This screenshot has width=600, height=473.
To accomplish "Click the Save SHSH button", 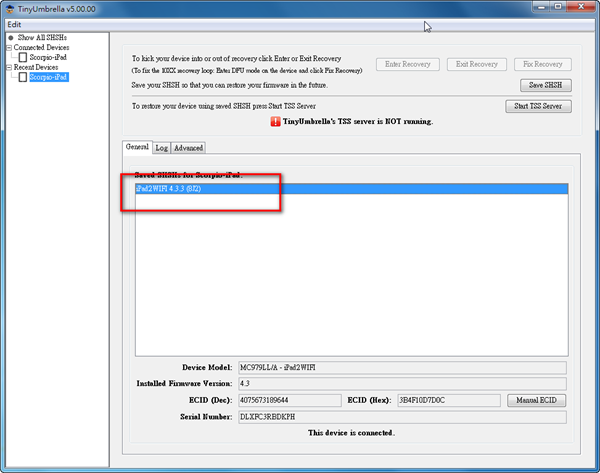I will click(546, 85).
